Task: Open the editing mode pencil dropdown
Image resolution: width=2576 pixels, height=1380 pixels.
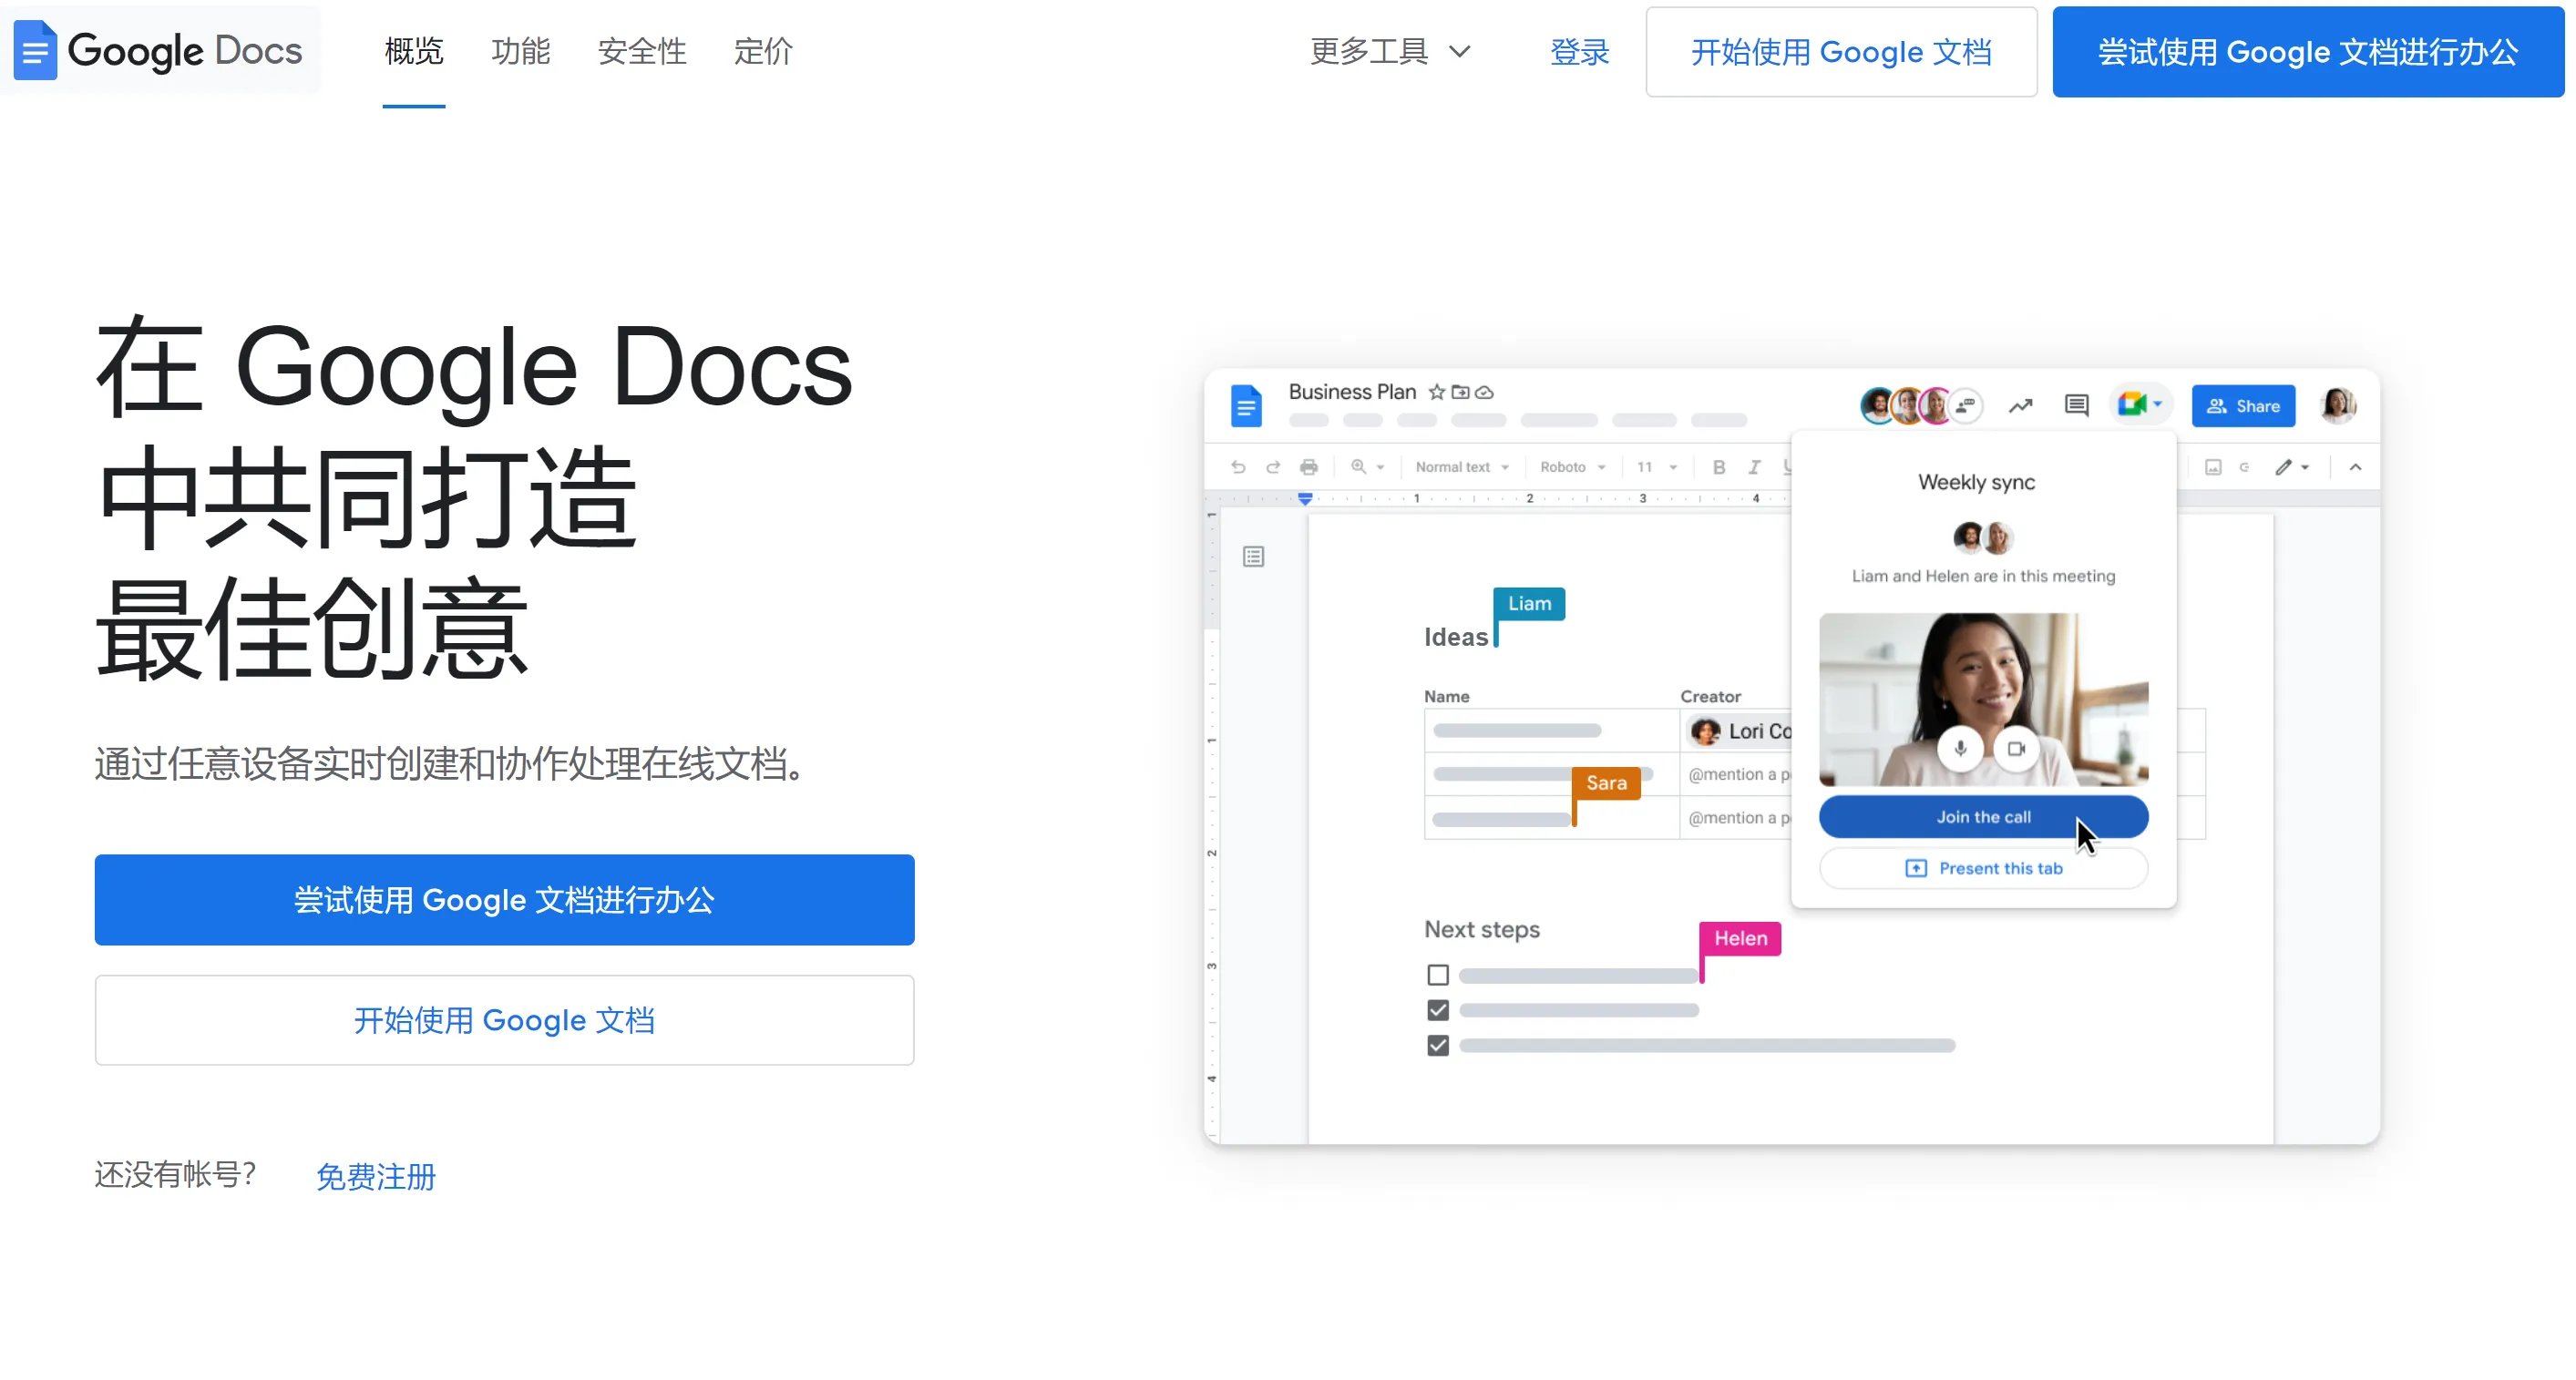Action: click(2292, 467)
